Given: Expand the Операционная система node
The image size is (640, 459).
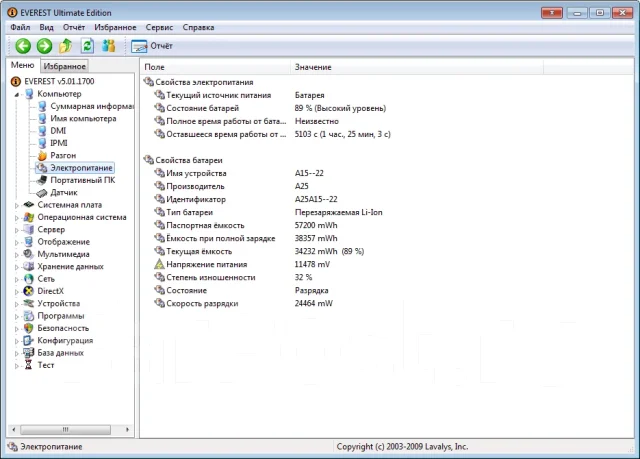Looking at the screenshot, I should click(17, 218).
